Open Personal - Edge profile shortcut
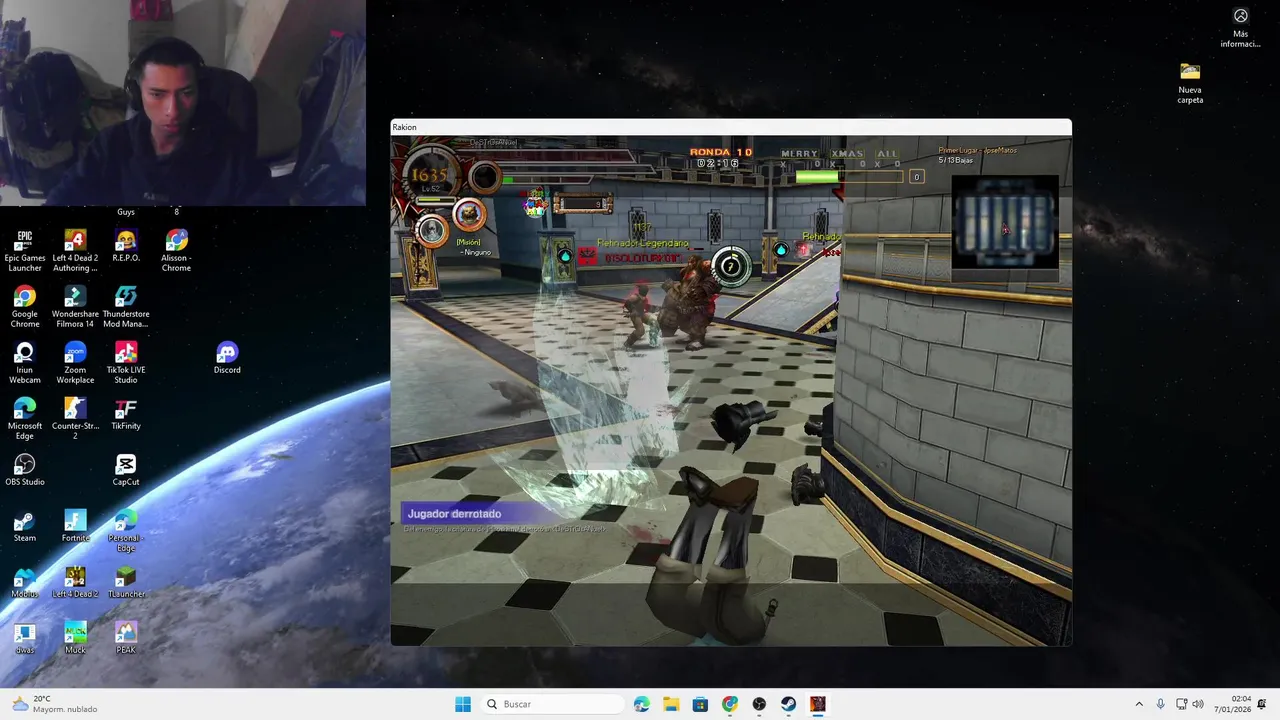The width and height of the screenshot is (1280, 720). pyautogui.click(x=126, y=531)
